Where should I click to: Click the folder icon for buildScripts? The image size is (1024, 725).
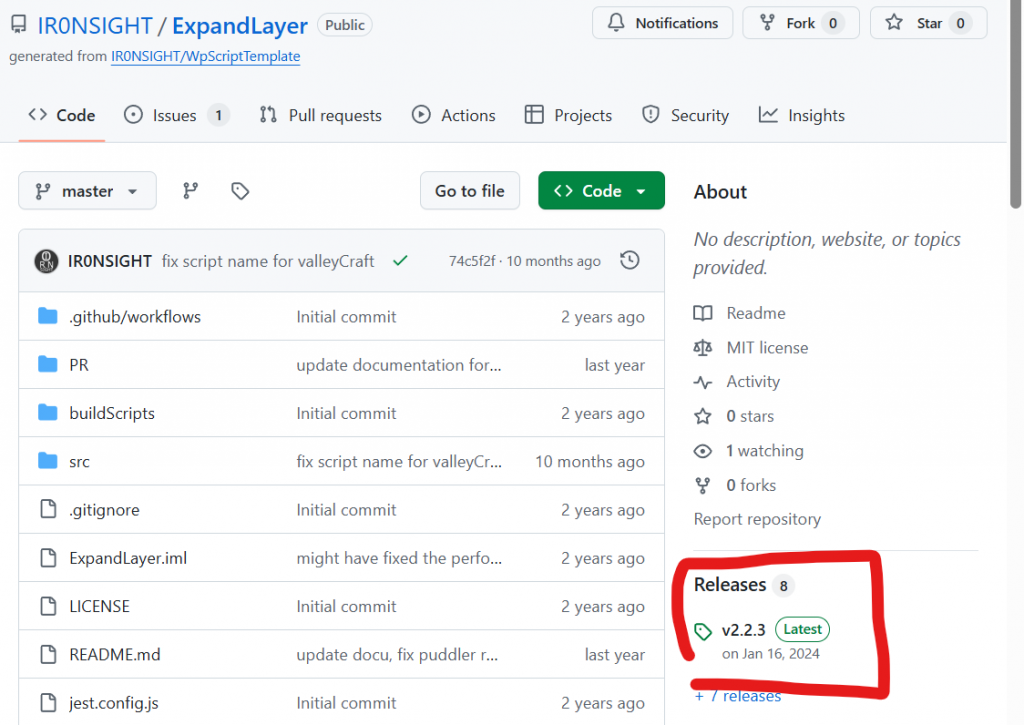(x=47, y=413)
